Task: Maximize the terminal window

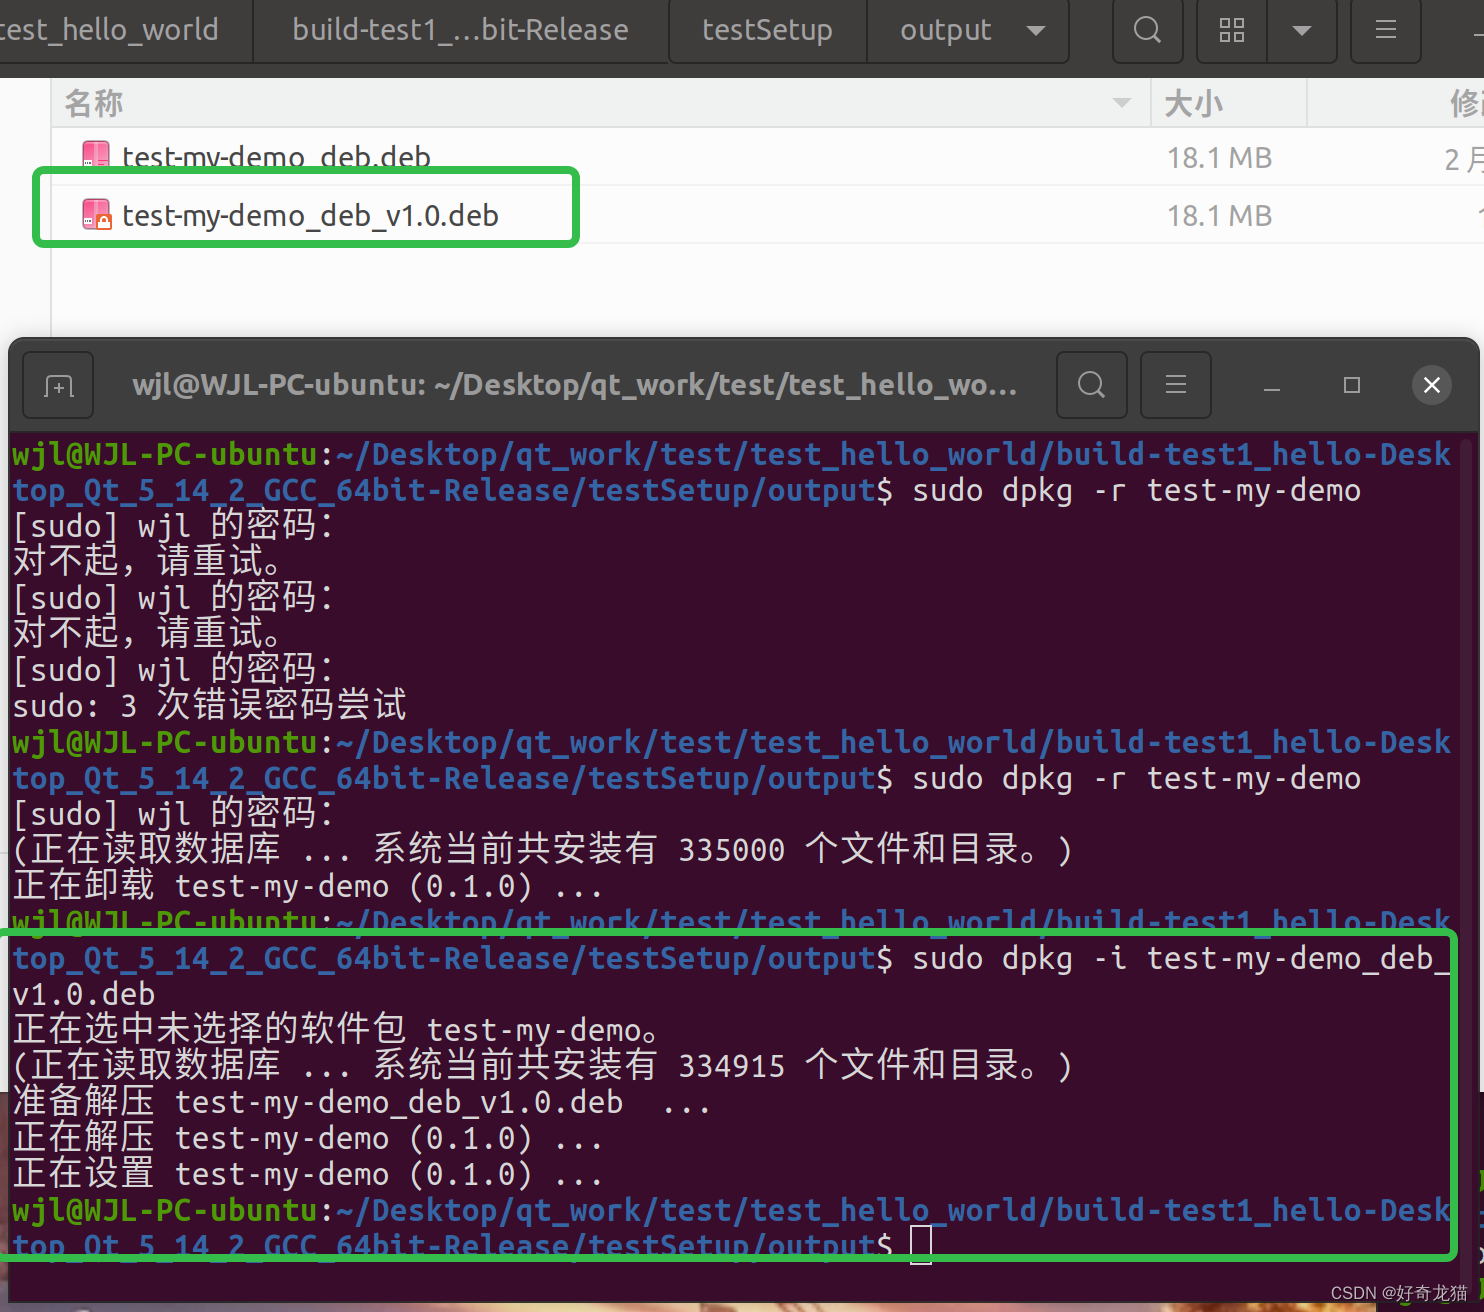Action: tap(1352, 385)
